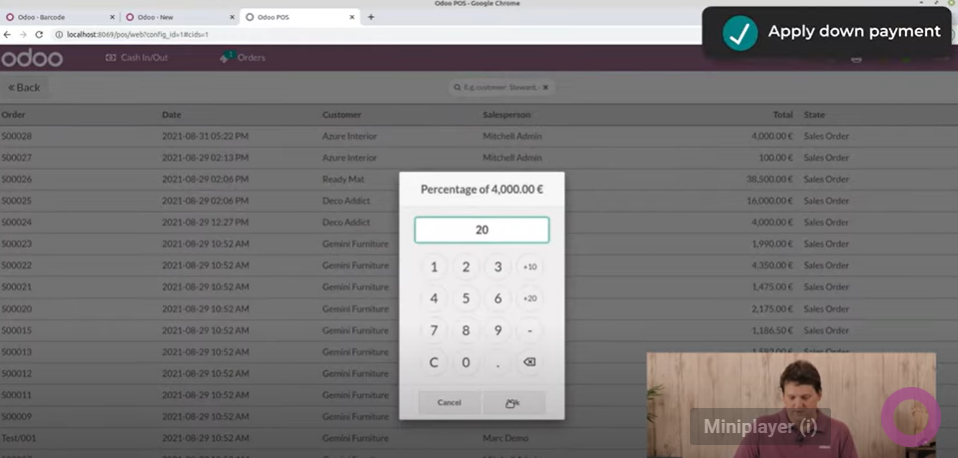Image resolution: width=958 pixels, height=458 pixels.
Task: Confirm the percentage with Ok
Action: click(513, 402)
